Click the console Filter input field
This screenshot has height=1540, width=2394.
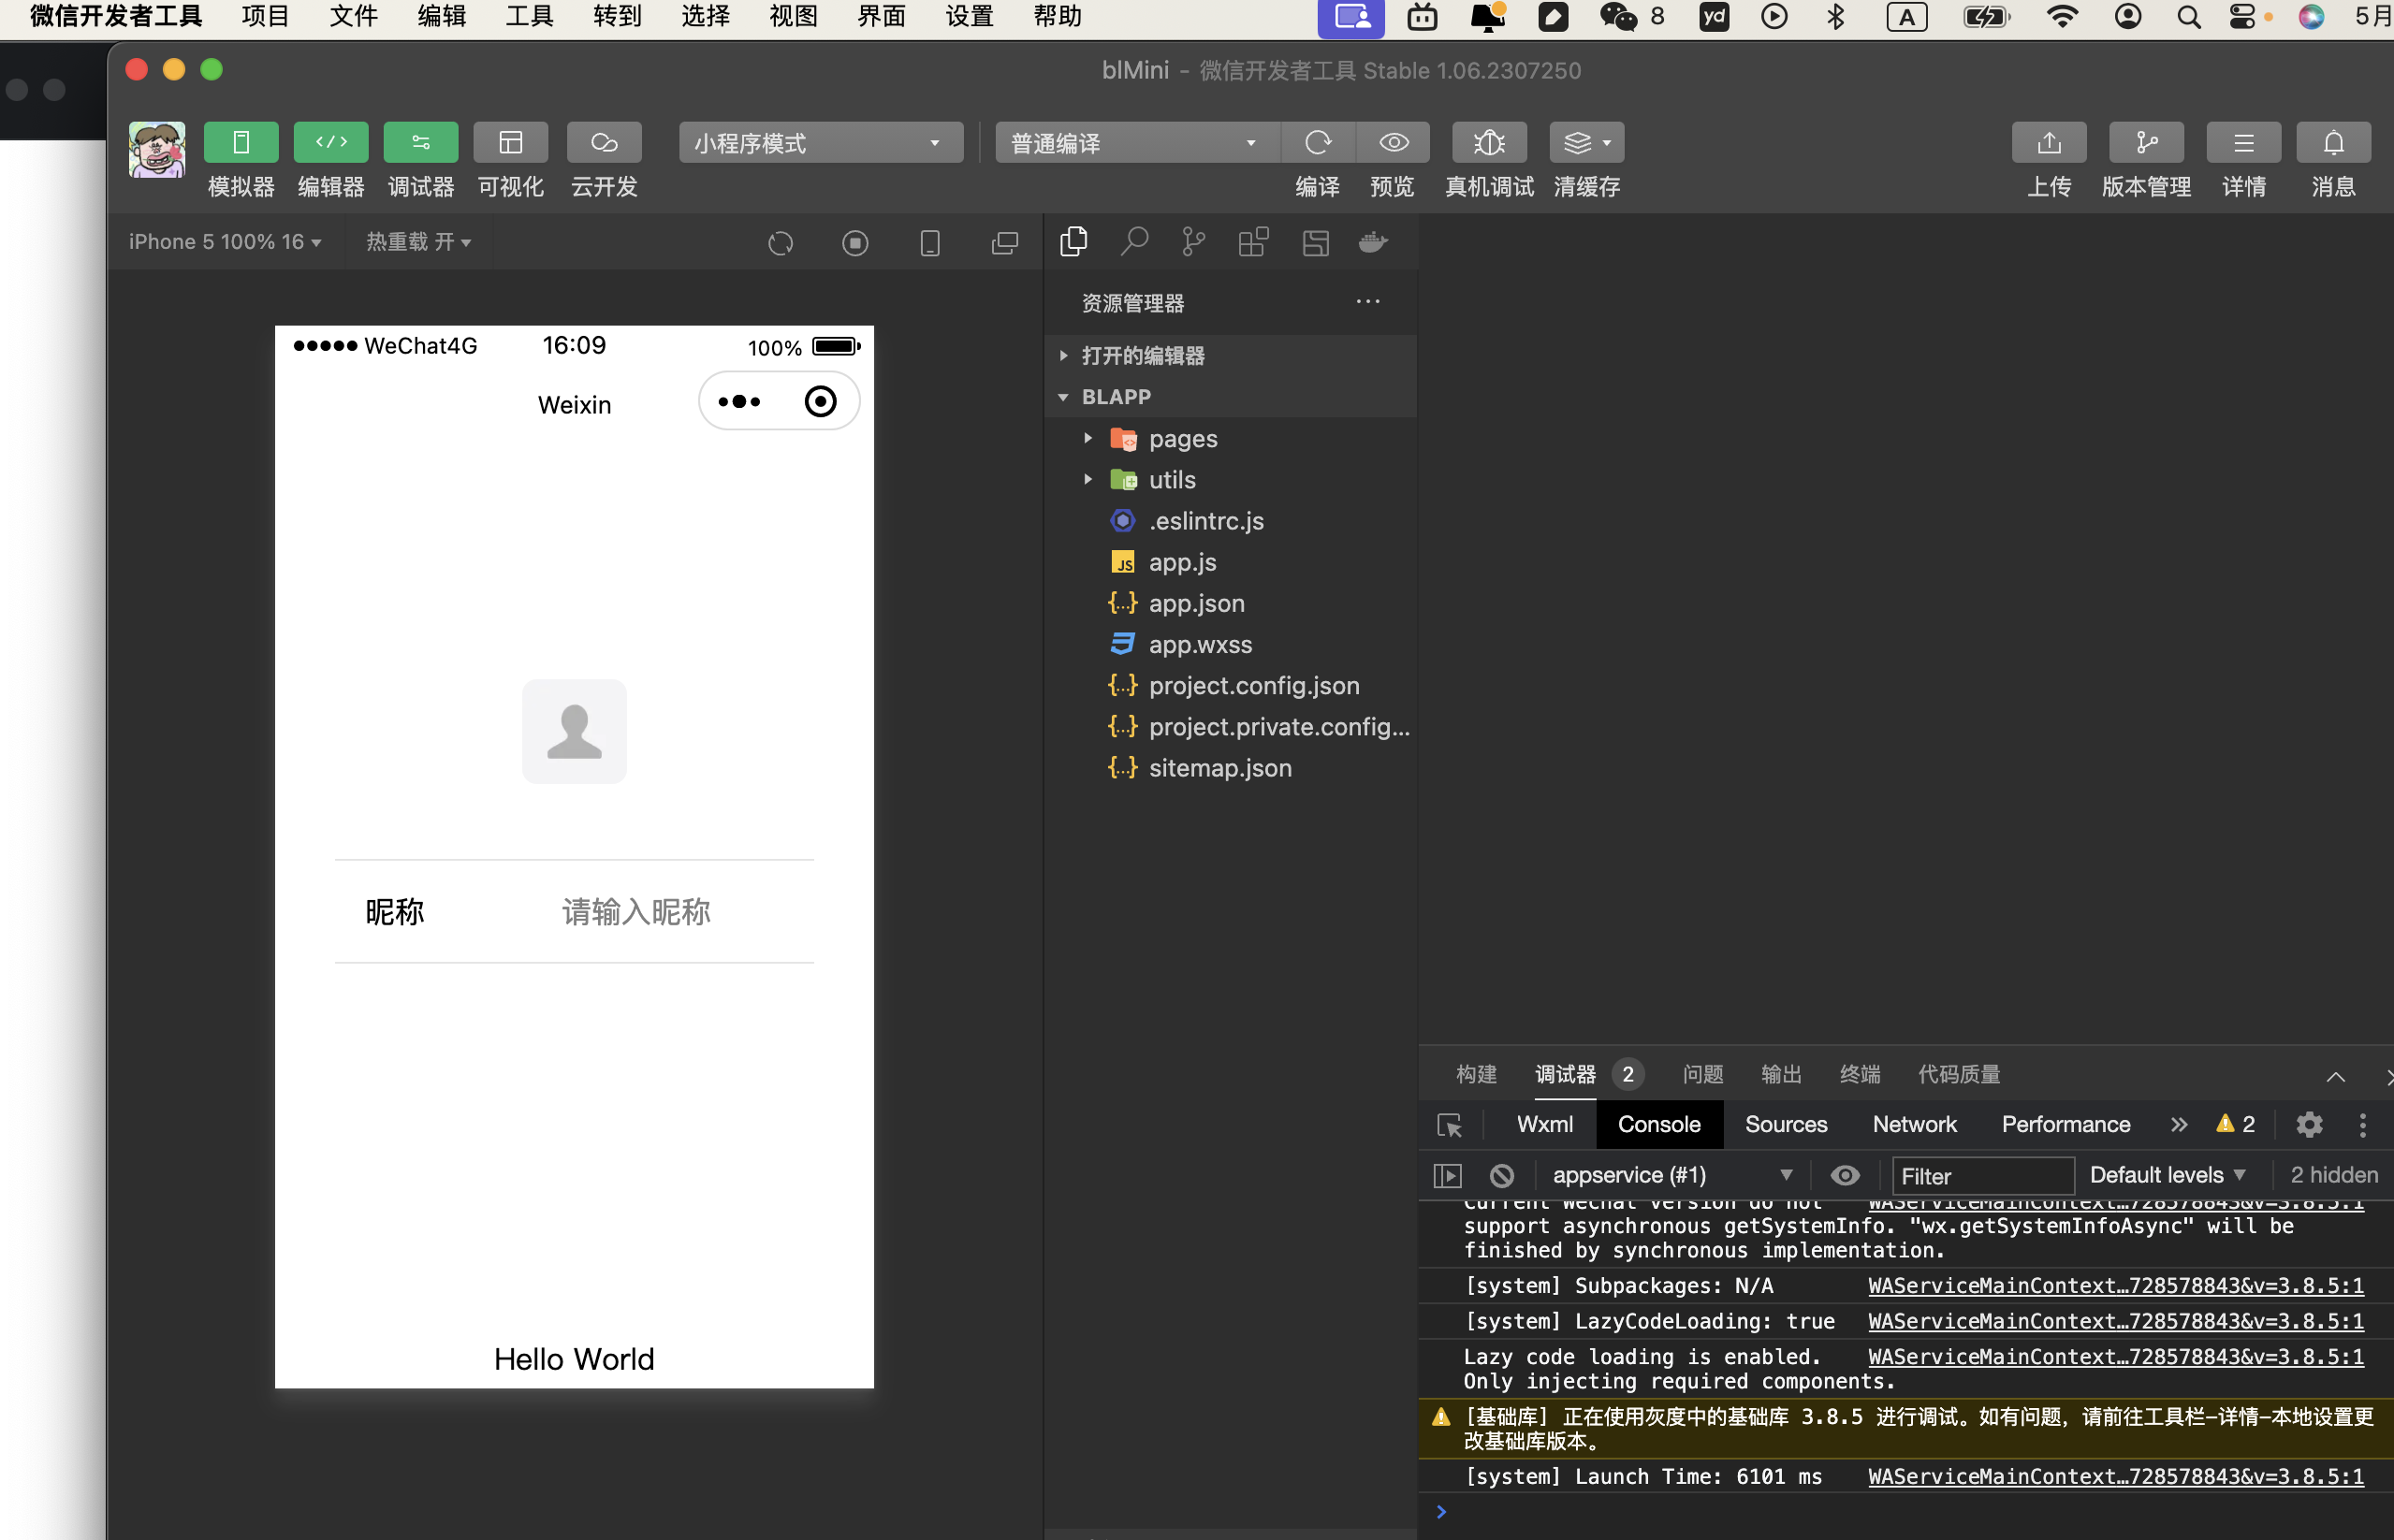click(x=1982, y=1176)
